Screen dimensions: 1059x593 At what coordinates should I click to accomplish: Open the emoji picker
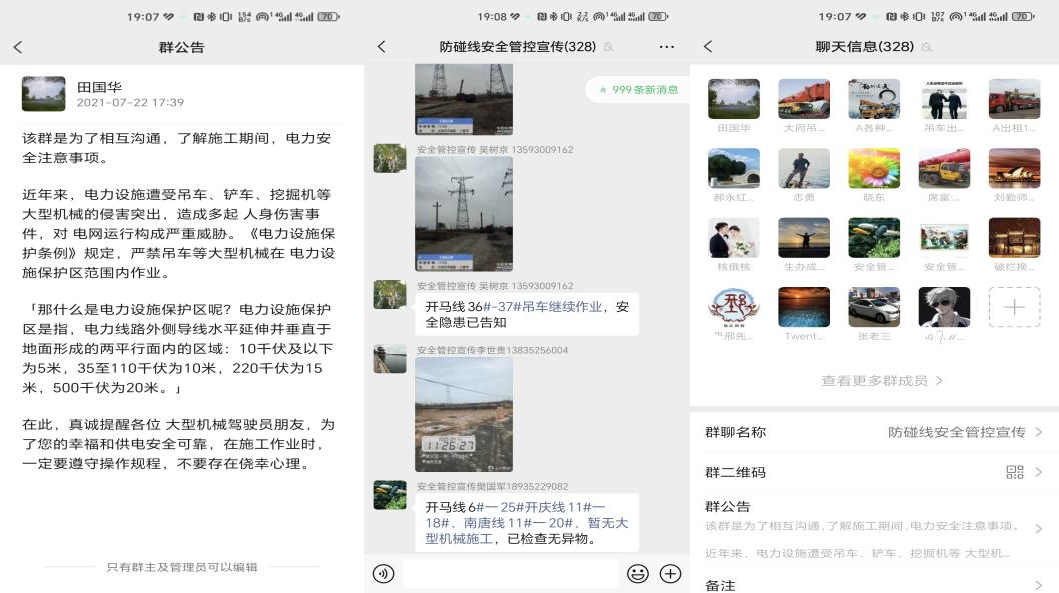[637, 574]
